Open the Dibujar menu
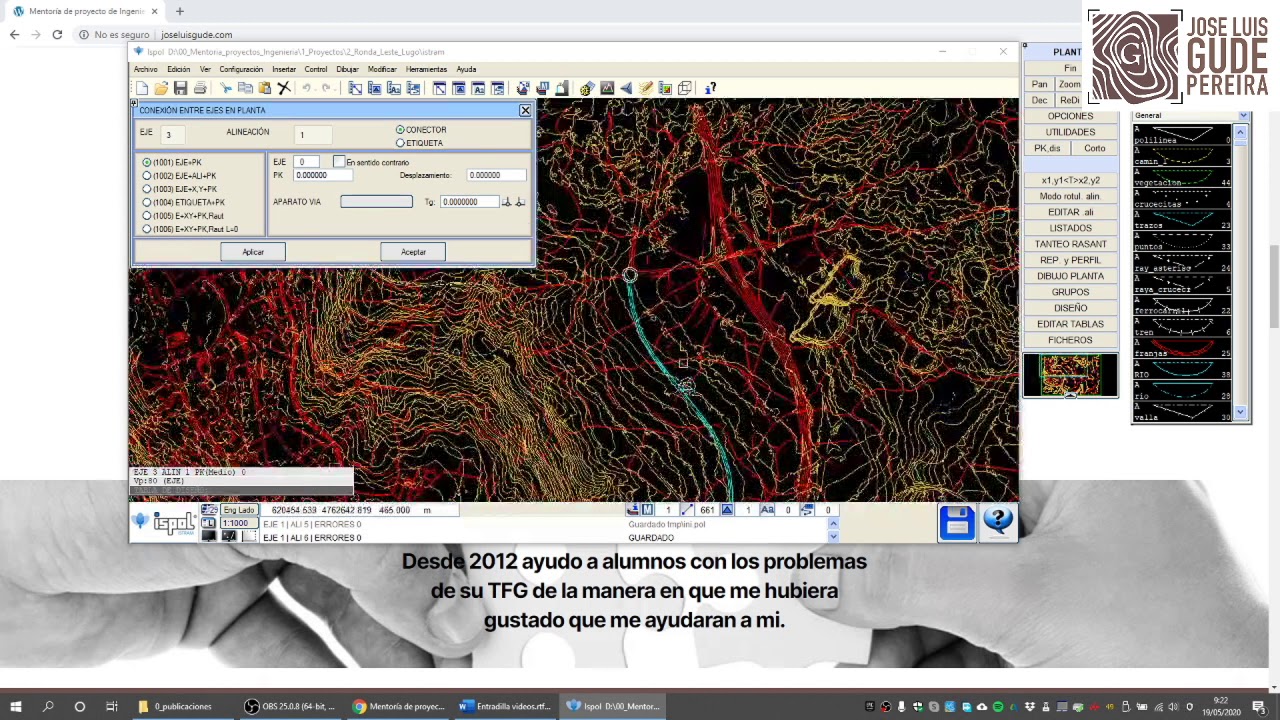 (347, 69)
